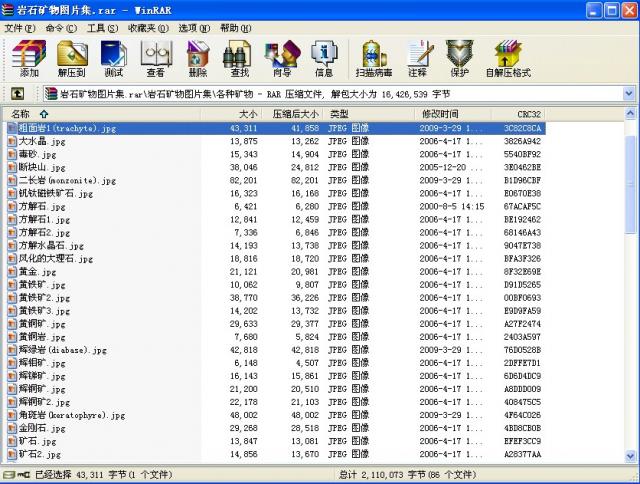Click the 扫描病毒 (Virus Scan) icon
Viewport: 640px width, 484px height.
(373, 59)
